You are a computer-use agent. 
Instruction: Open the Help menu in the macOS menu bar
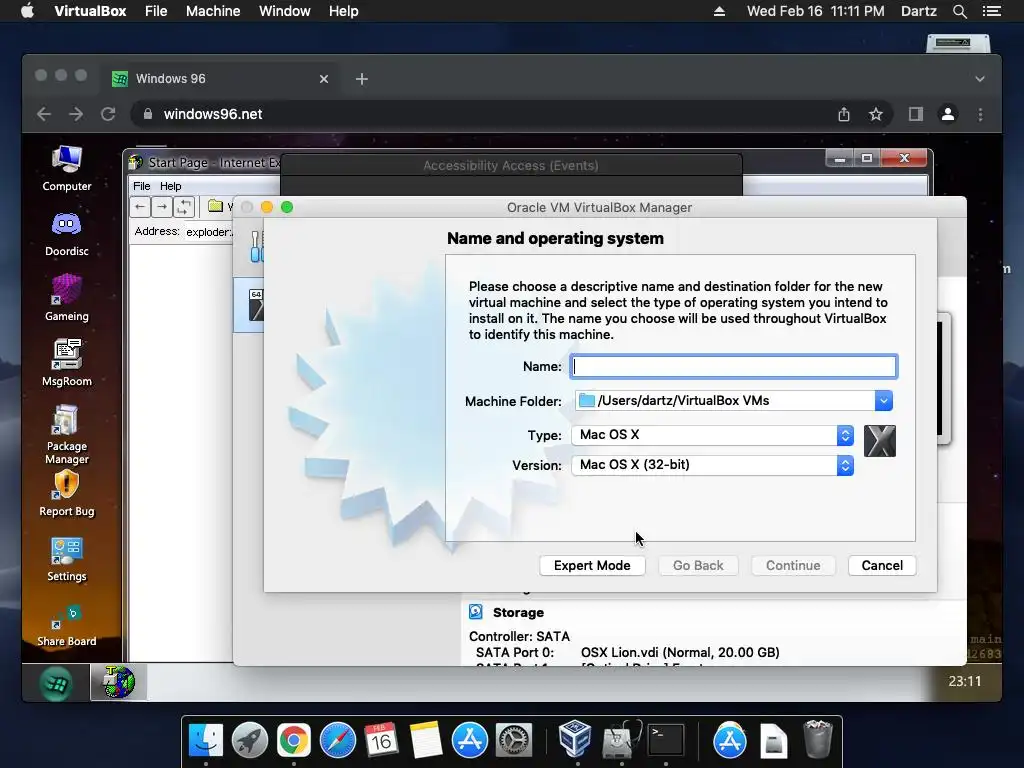point(344,11)
